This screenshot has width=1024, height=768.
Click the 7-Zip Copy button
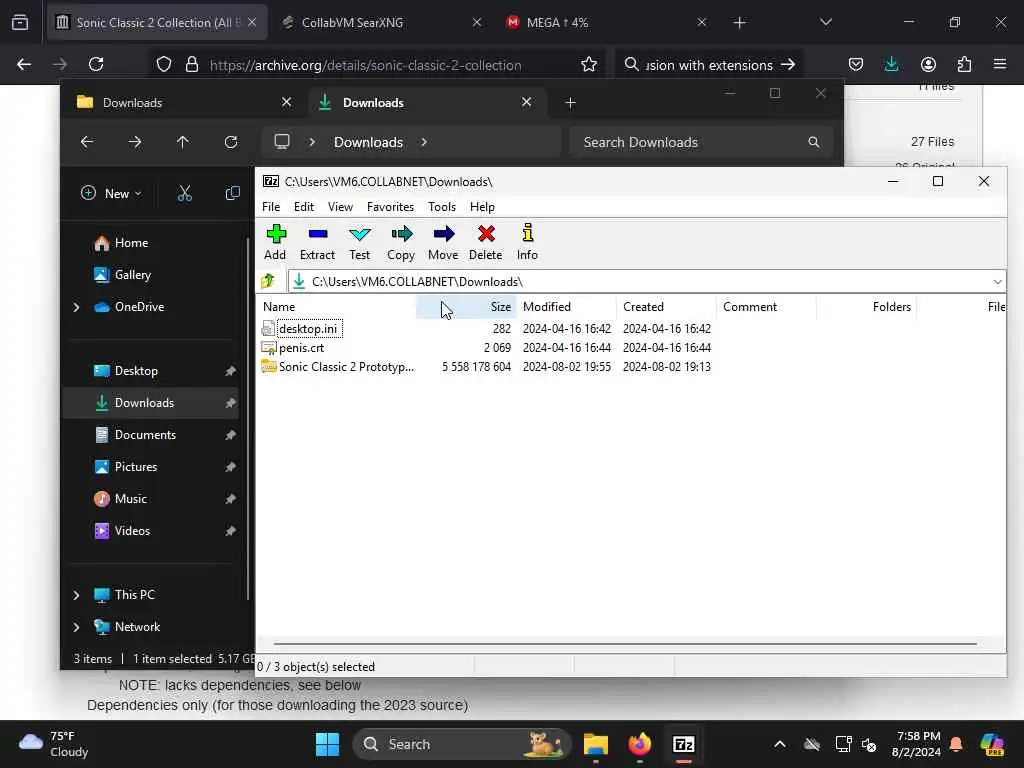pyautogui.click(x=401, y=242)
